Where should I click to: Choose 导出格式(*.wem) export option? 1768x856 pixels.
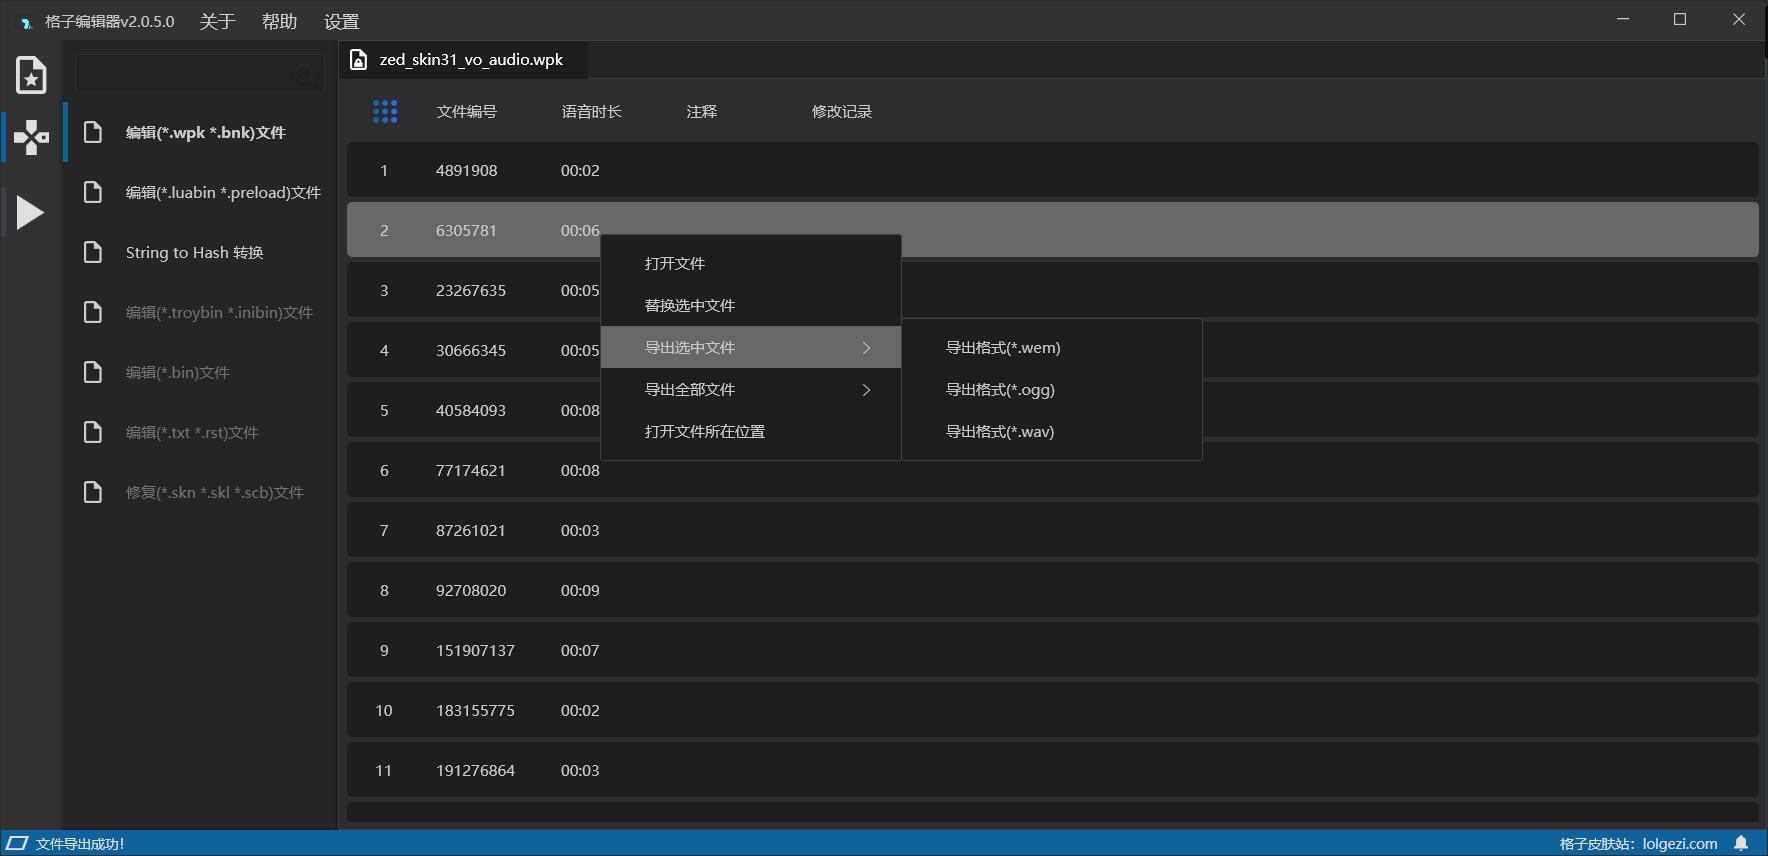click(1003, 348)
